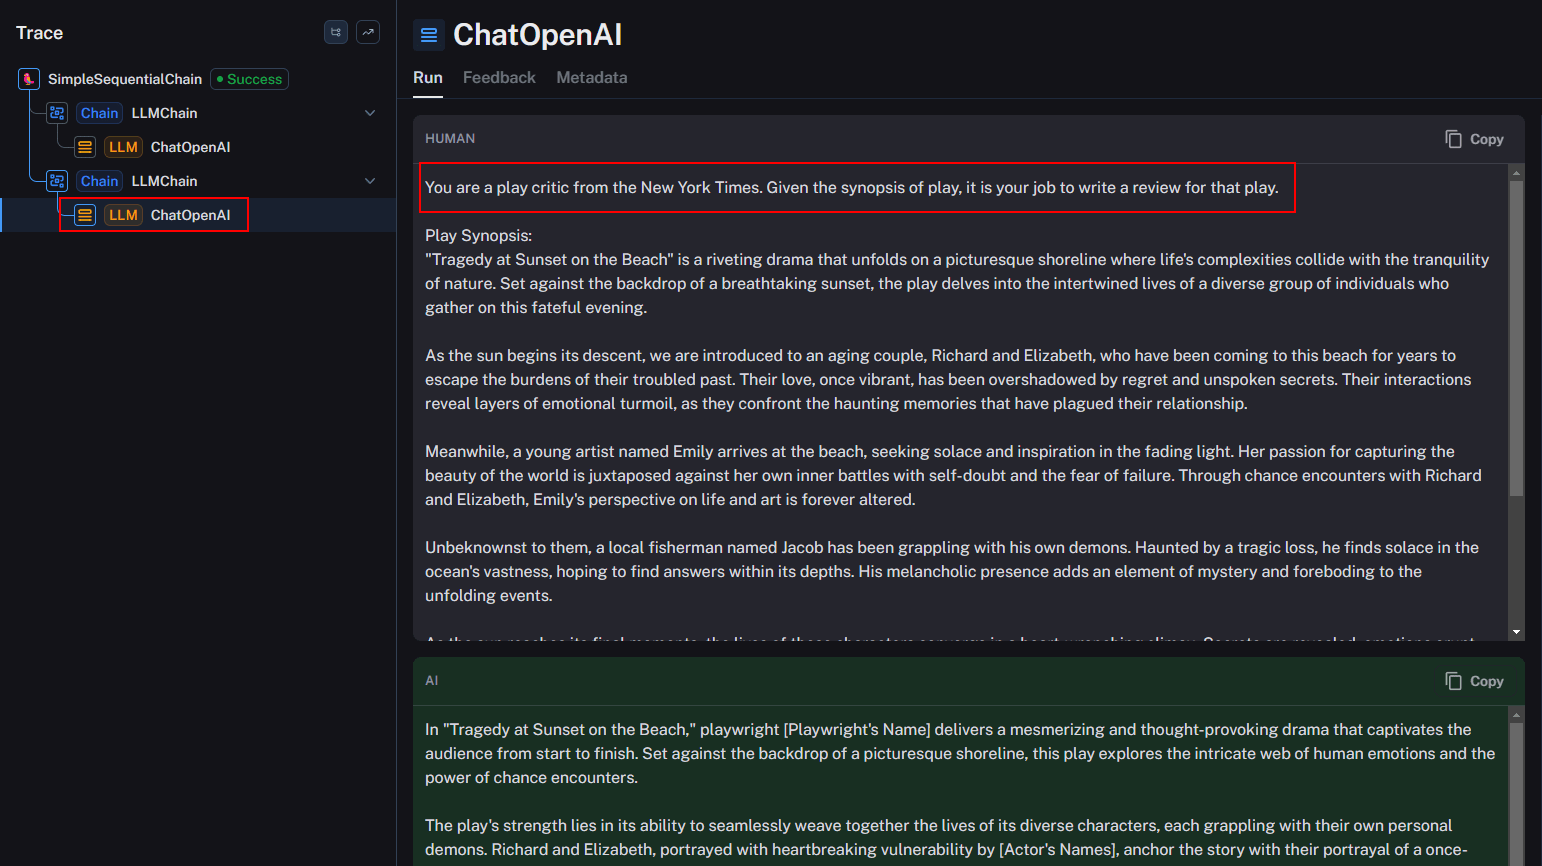Click the parrot icon beside SimpleSequentialChain

tap(29, 79)
